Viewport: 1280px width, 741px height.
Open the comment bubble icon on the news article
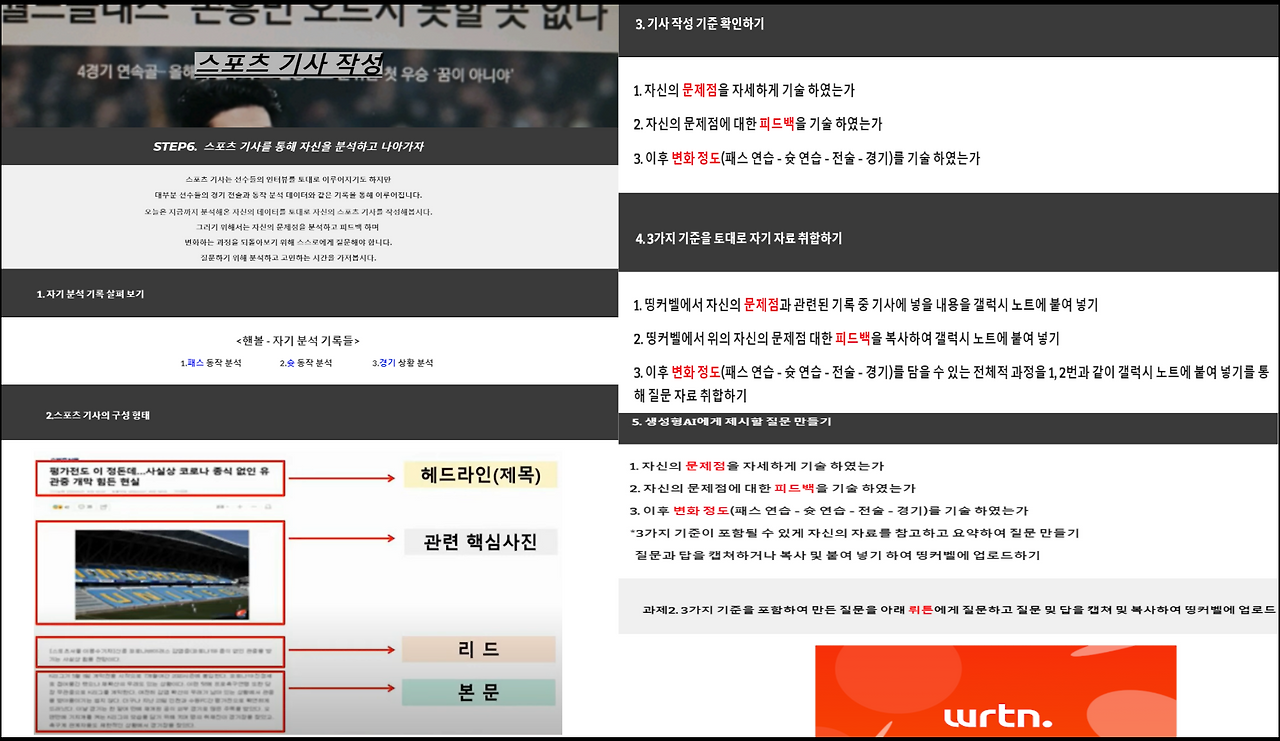pos(80,505)
